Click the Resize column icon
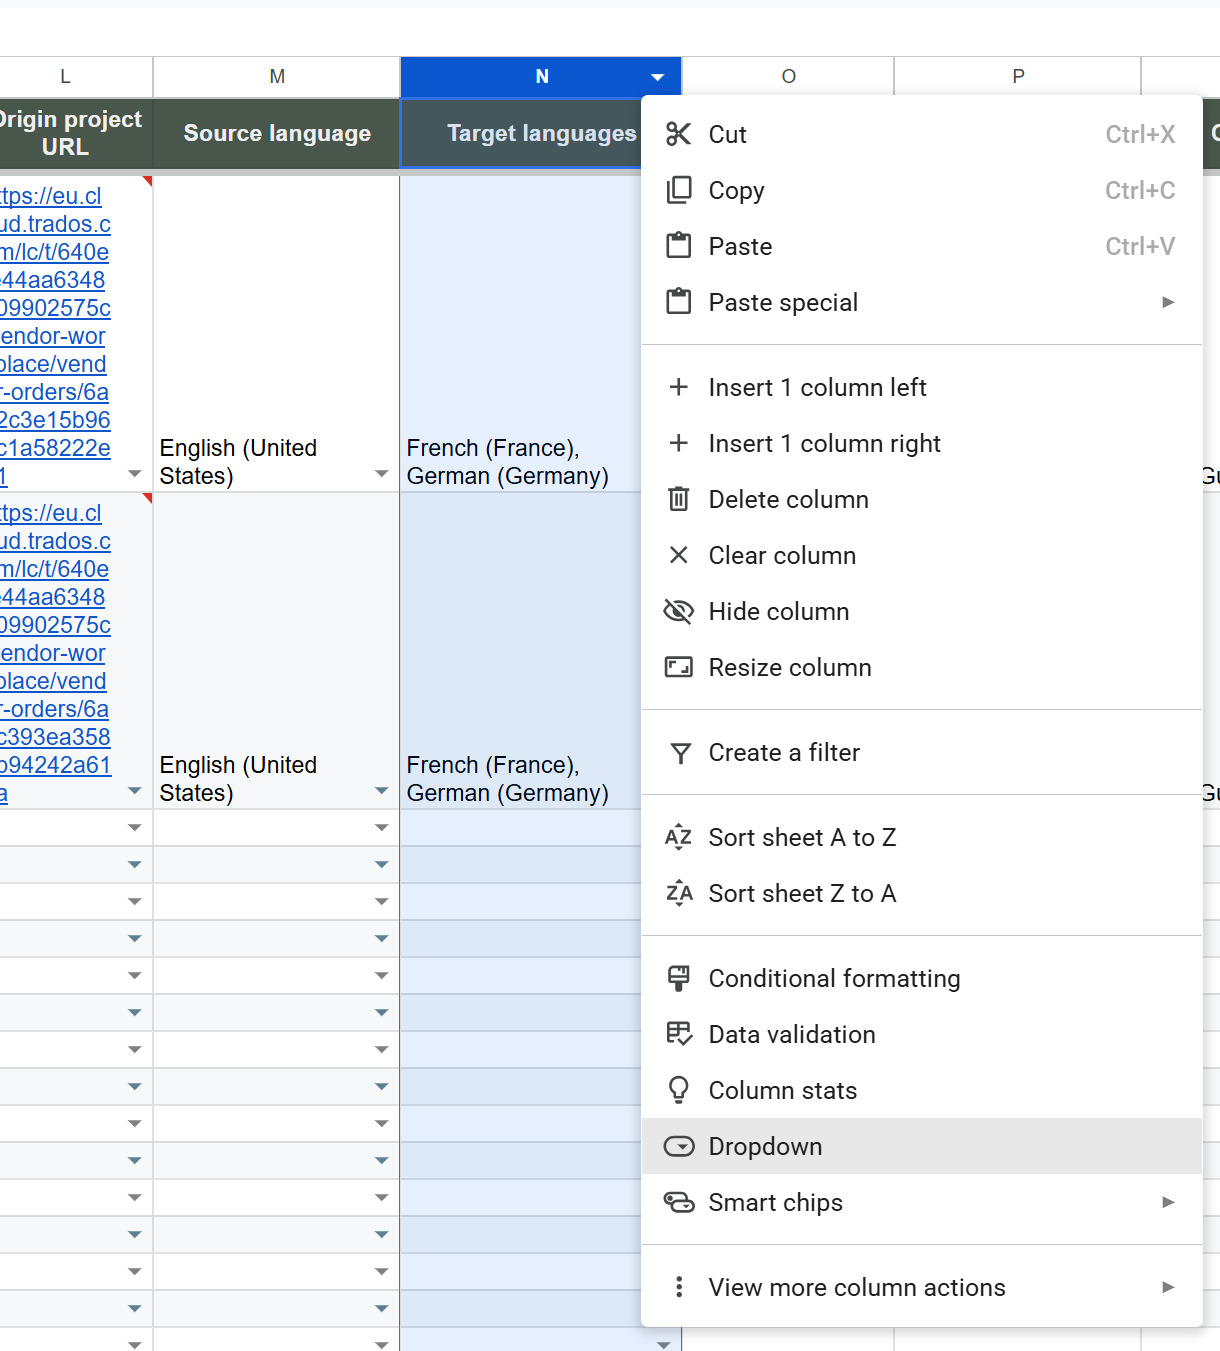This screenshot has width=1220, height=1351. point(679,667)
